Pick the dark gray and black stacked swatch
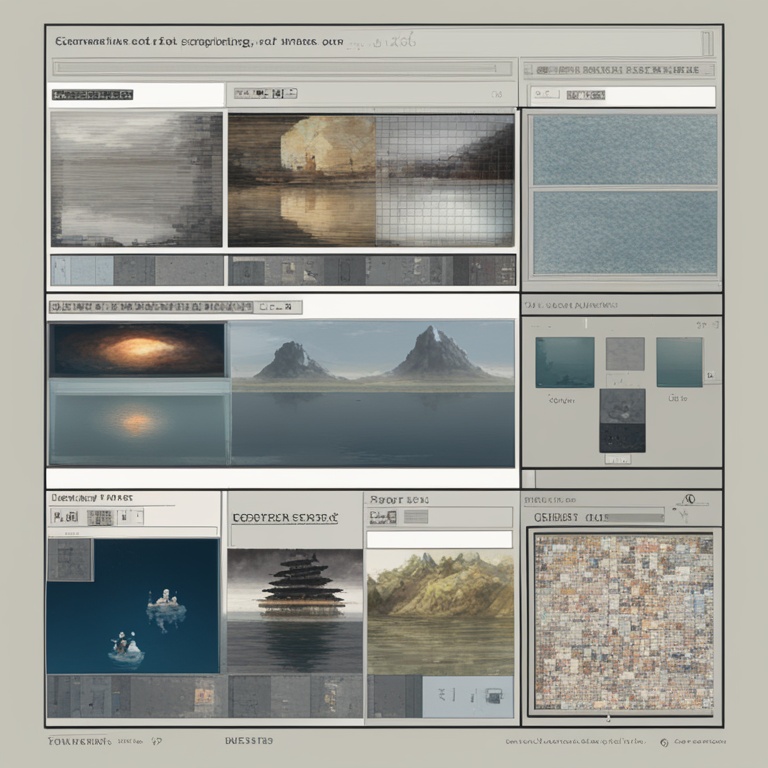 pos(622,421)
